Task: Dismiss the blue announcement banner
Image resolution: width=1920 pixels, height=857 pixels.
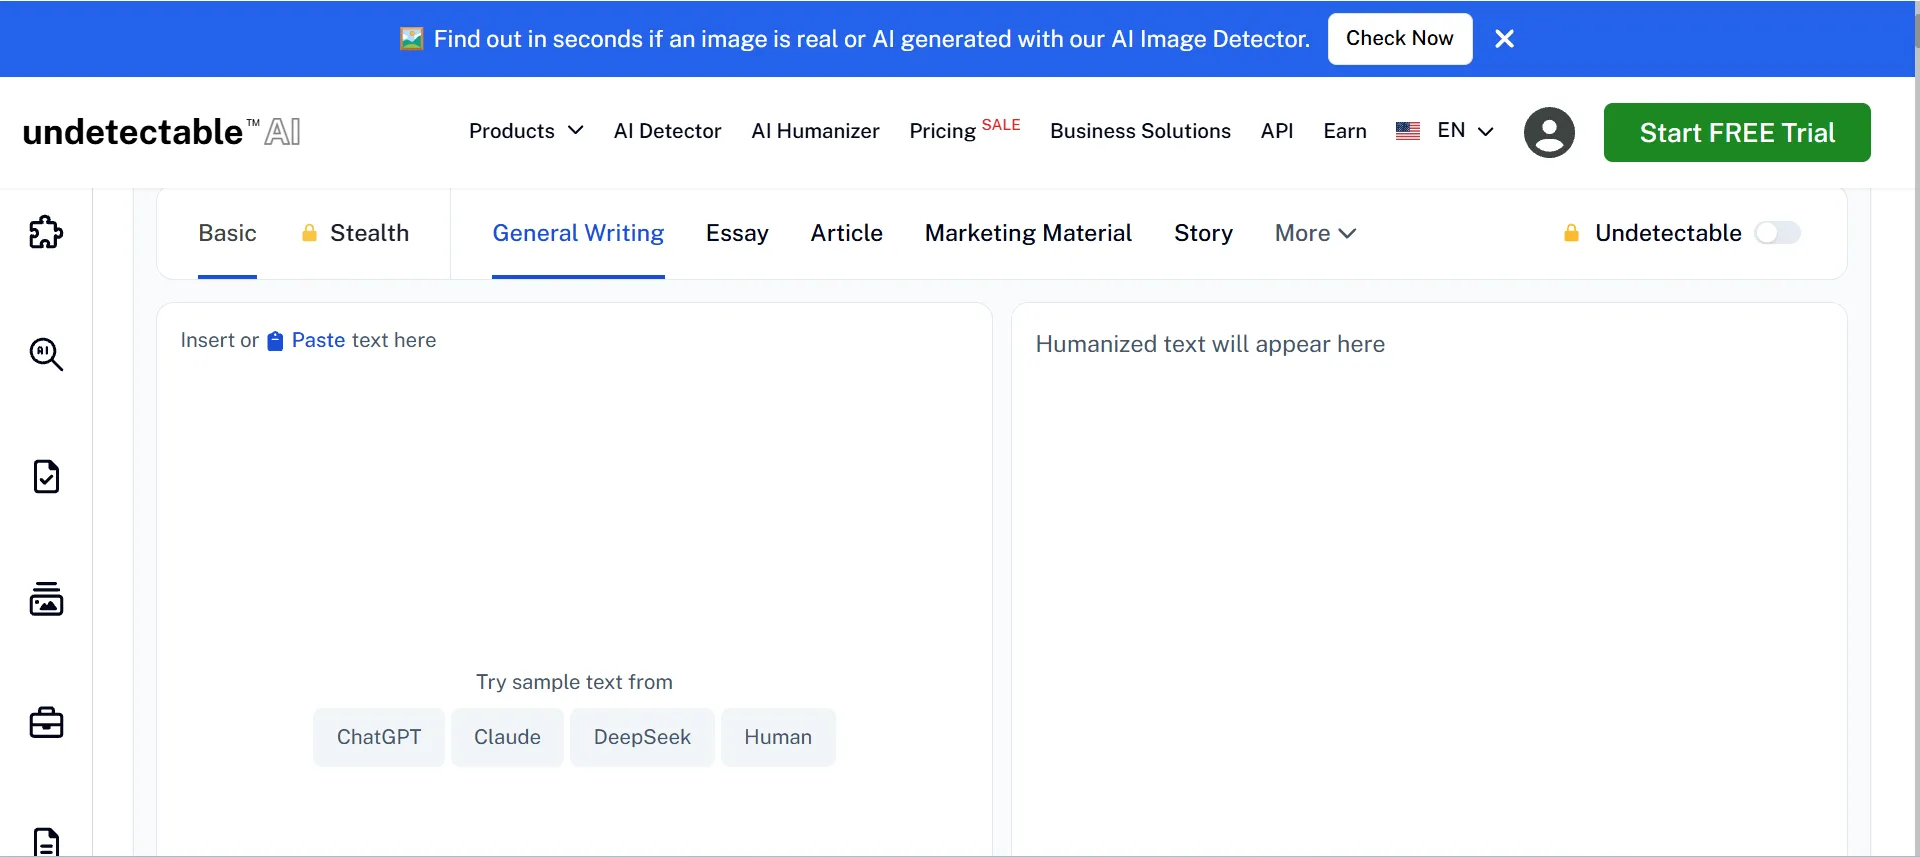Action: (x=1504, y=39)
